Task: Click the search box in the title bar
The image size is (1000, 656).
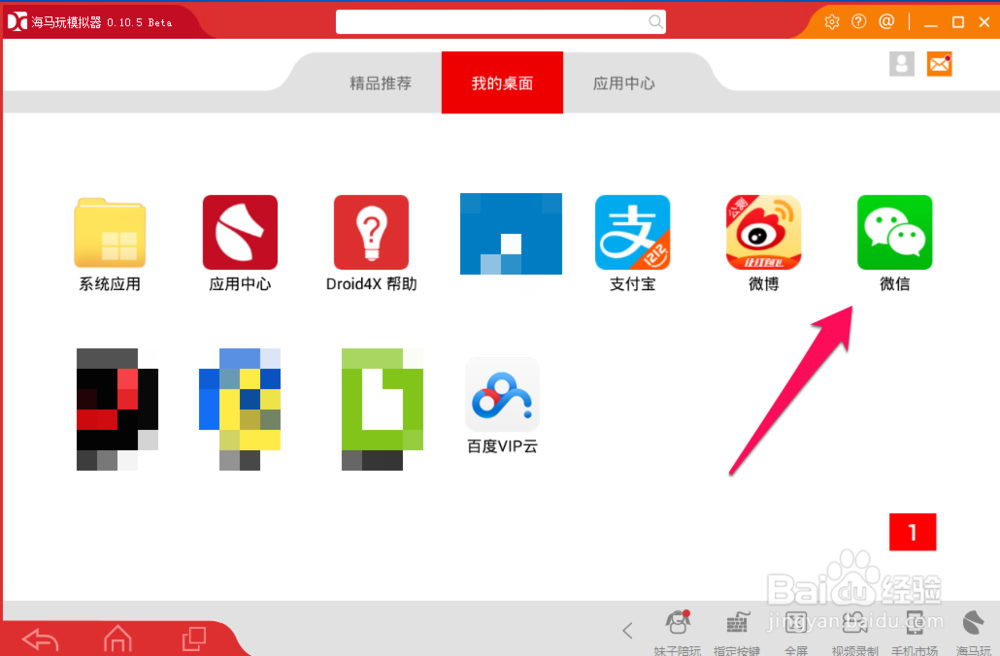Action: (x=501, y=22)
